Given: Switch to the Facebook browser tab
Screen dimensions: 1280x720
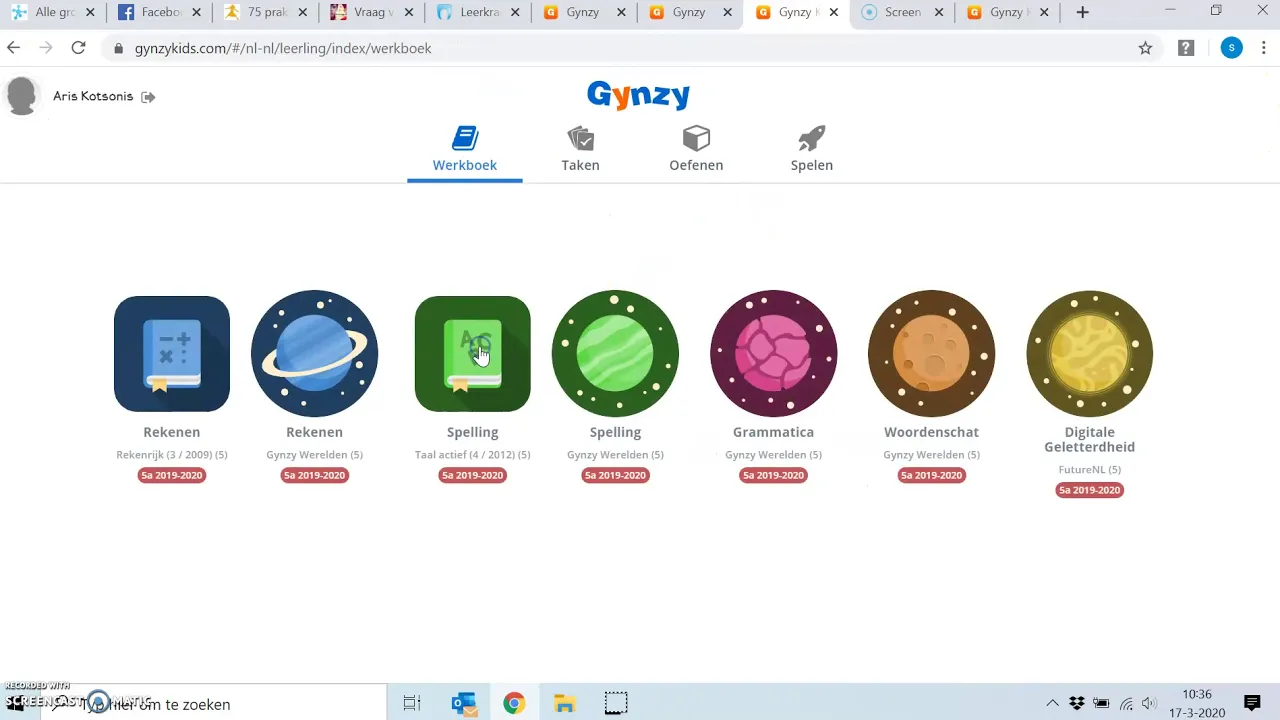Looking at the screenshot, I should 158,13.
